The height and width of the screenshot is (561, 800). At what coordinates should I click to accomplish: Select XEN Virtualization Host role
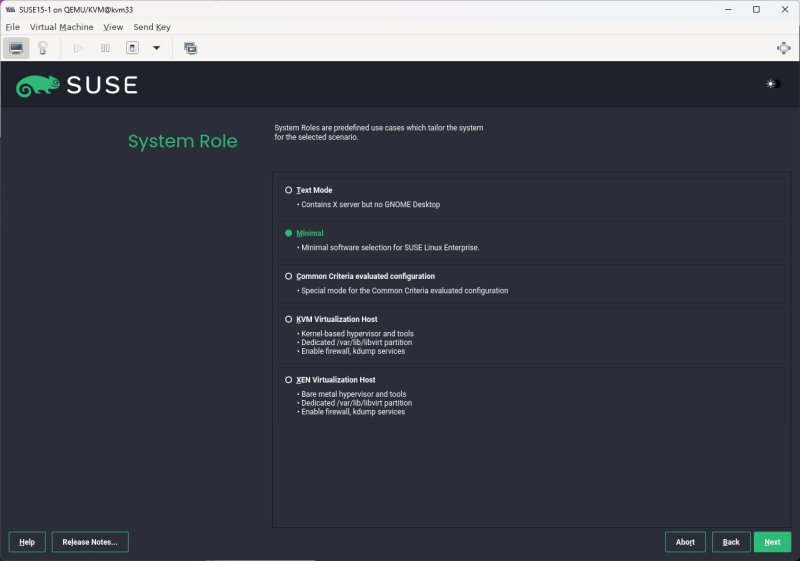click(288, 380)
